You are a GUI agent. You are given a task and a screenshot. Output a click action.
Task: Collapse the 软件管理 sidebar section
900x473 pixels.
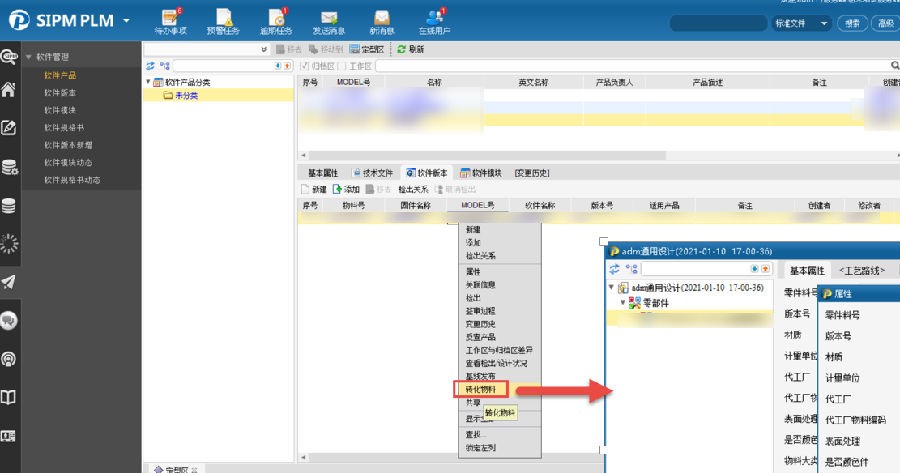[29, 57]
